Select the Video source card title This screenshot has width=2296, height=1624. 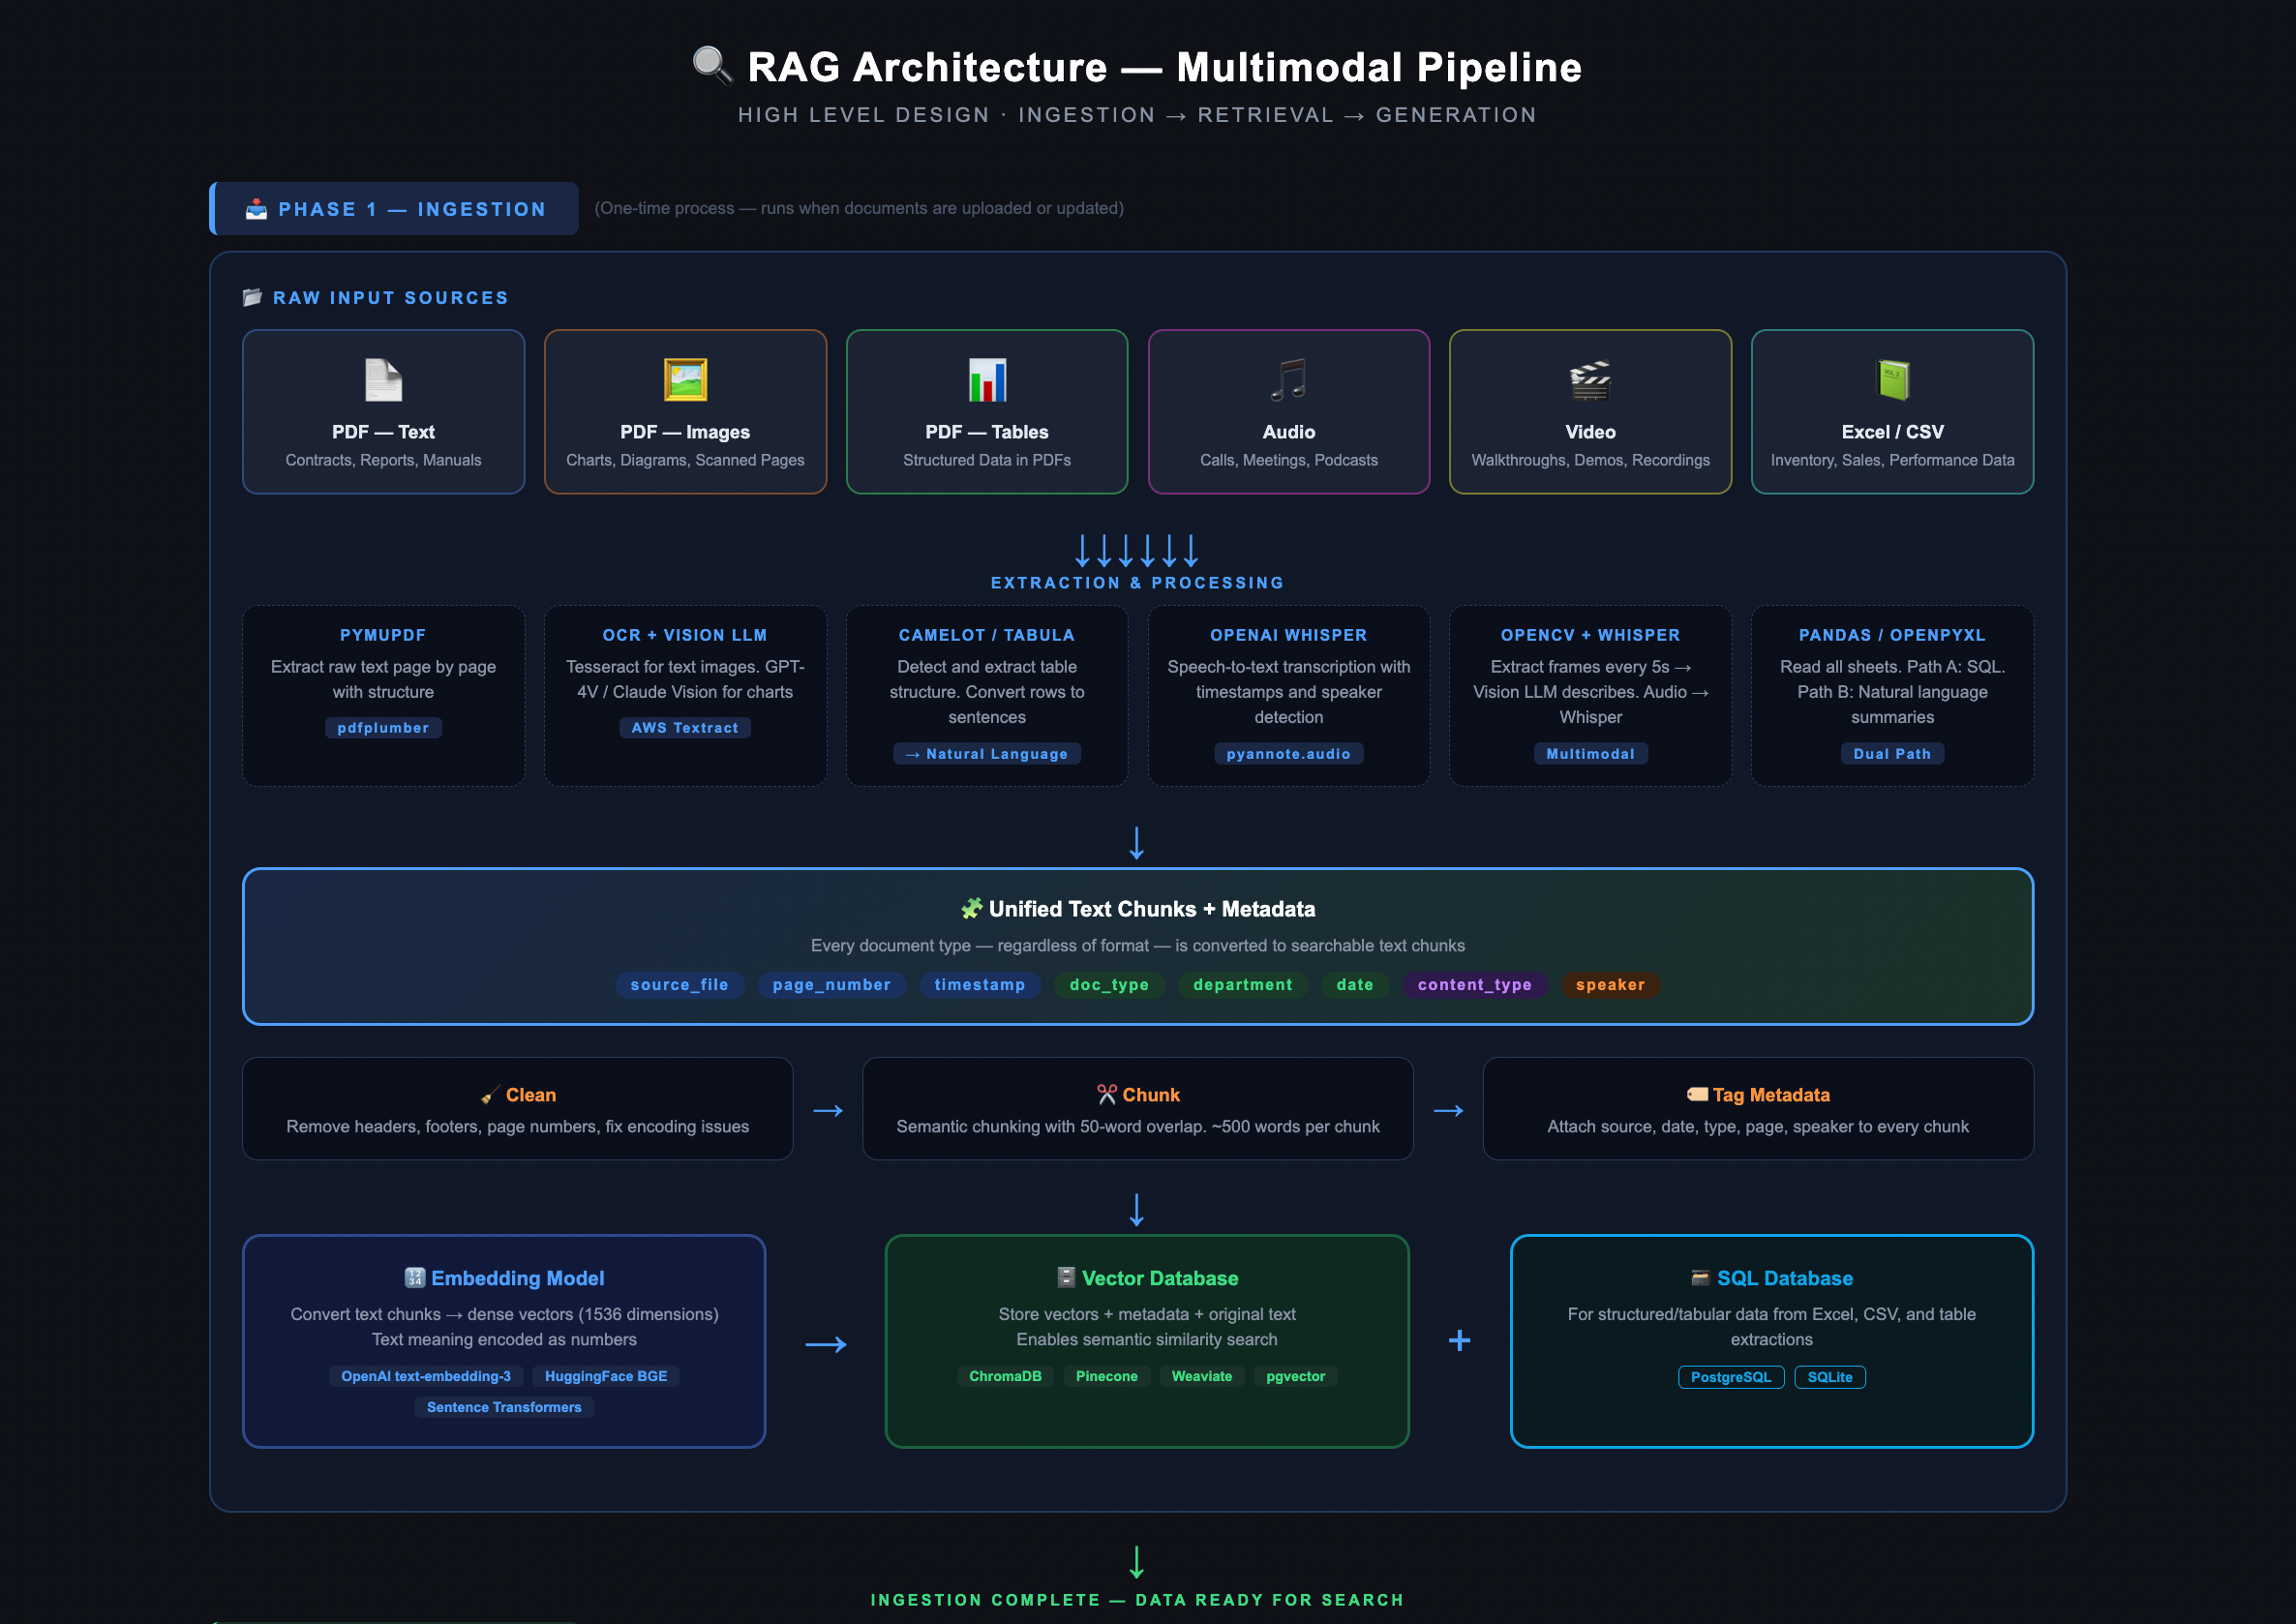pyautogui.click(x=1590, y=432)
